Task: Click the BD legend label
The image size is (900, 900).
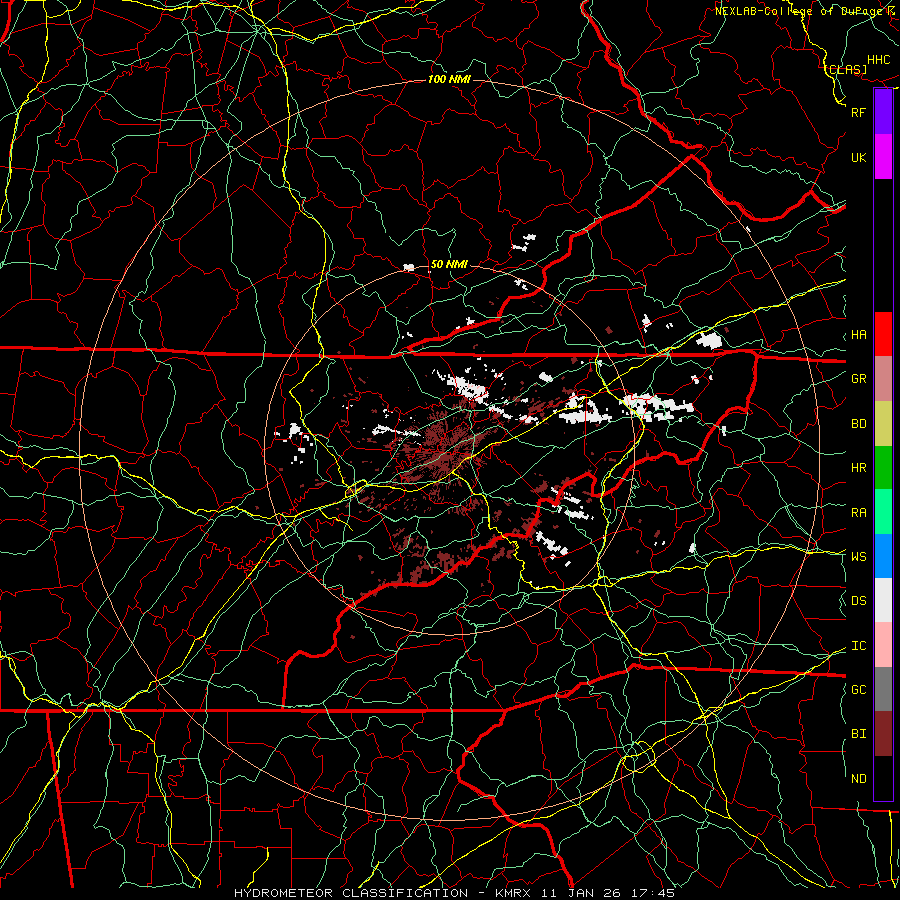Action: [x=858, y=424]
